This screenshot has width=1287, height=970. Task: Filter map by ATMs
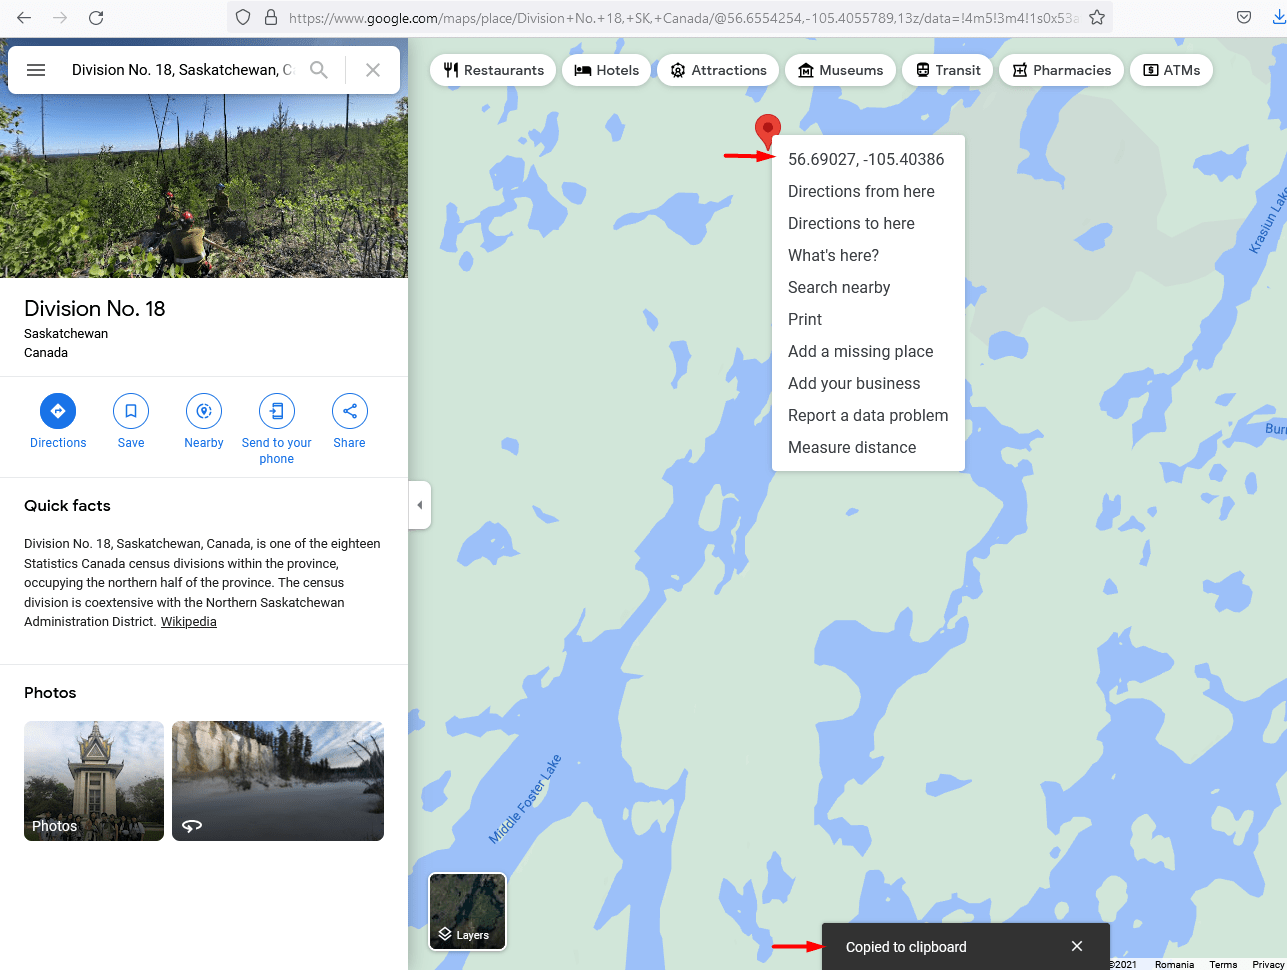1171,70
